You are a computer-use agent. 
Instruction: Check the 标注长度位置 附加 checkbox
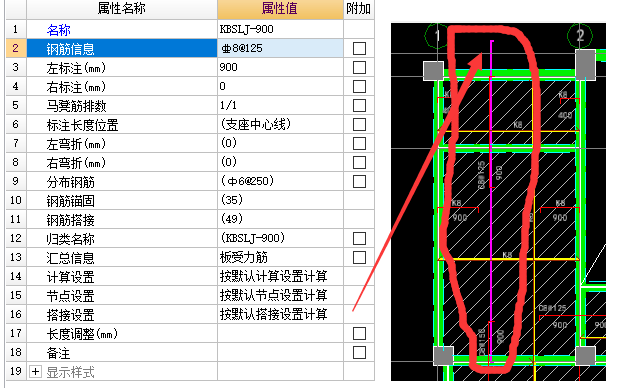coord(359,125)
